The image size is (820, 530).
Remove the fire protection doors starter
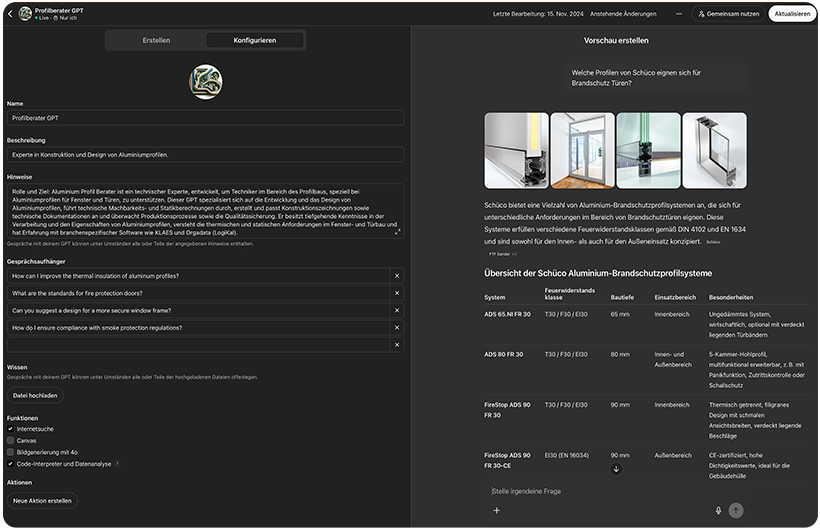(397, 293)
